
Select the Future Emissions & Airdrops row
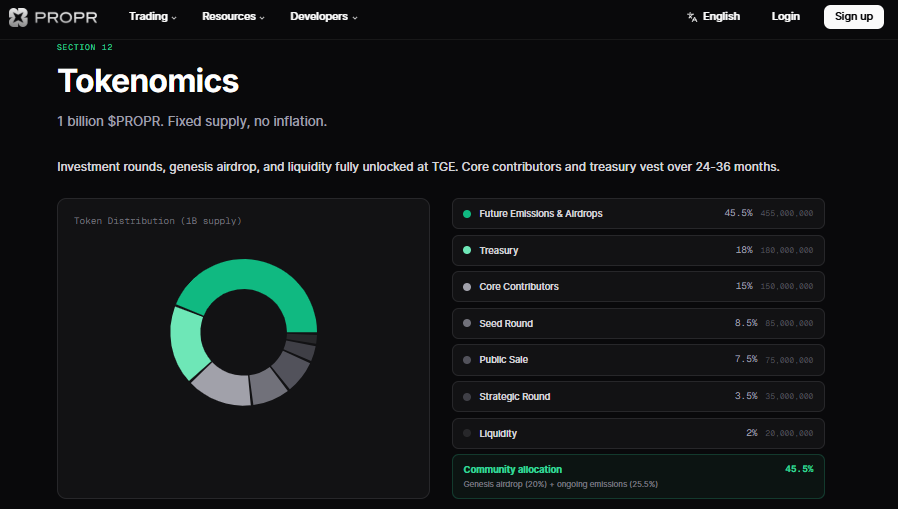(x=638, y=214)
